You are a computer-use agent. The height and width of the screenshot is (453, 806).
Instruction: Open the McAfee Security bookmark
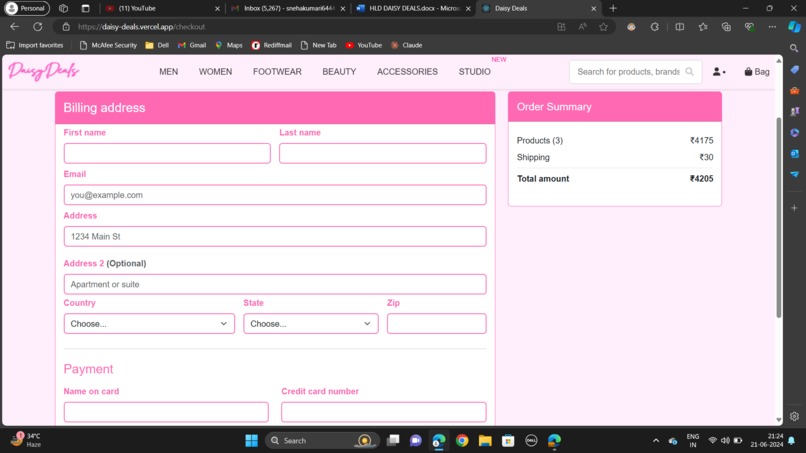click(108, 45)
